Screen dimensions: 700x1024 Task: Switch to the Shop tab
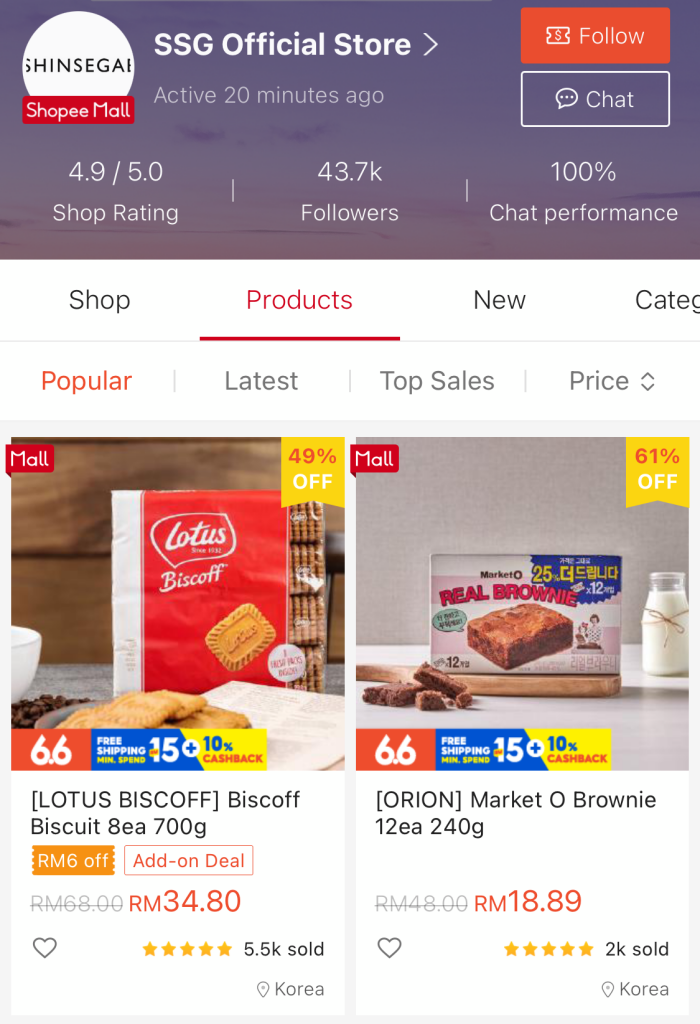point(99,300)
